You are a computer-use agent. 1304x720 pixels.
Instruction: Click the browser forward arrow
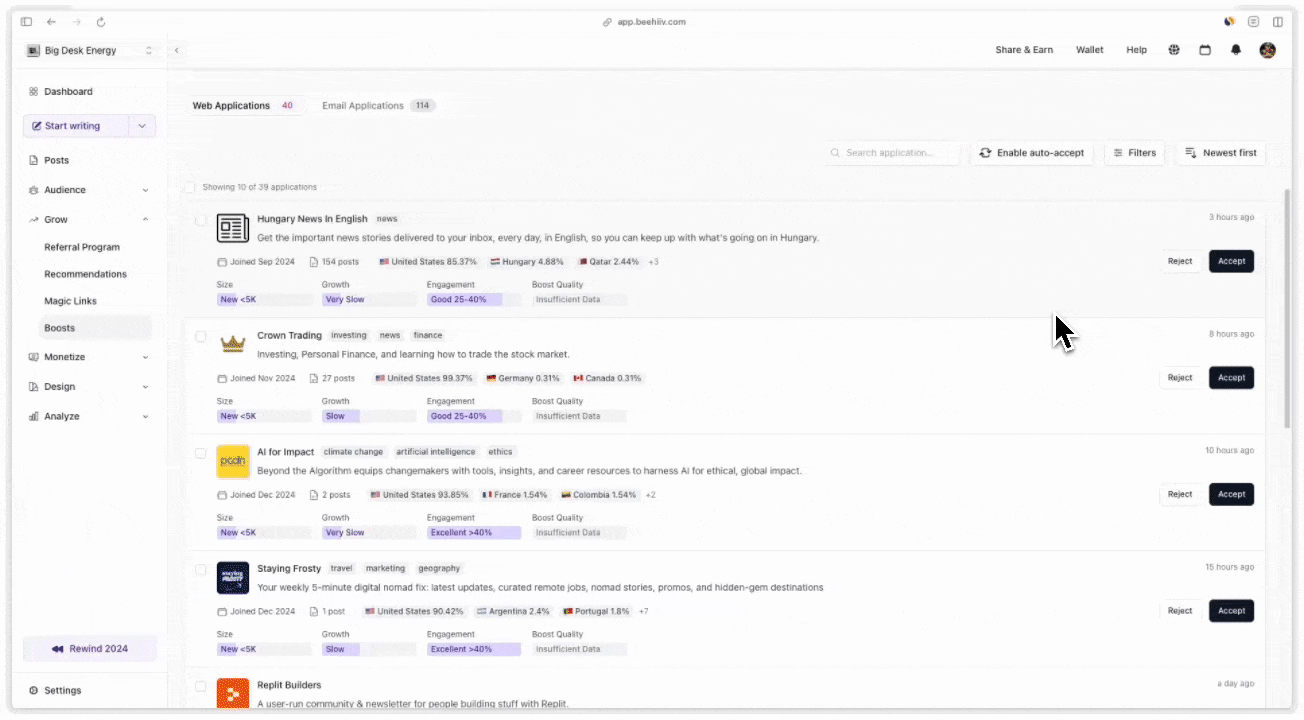tap(76, 22)
